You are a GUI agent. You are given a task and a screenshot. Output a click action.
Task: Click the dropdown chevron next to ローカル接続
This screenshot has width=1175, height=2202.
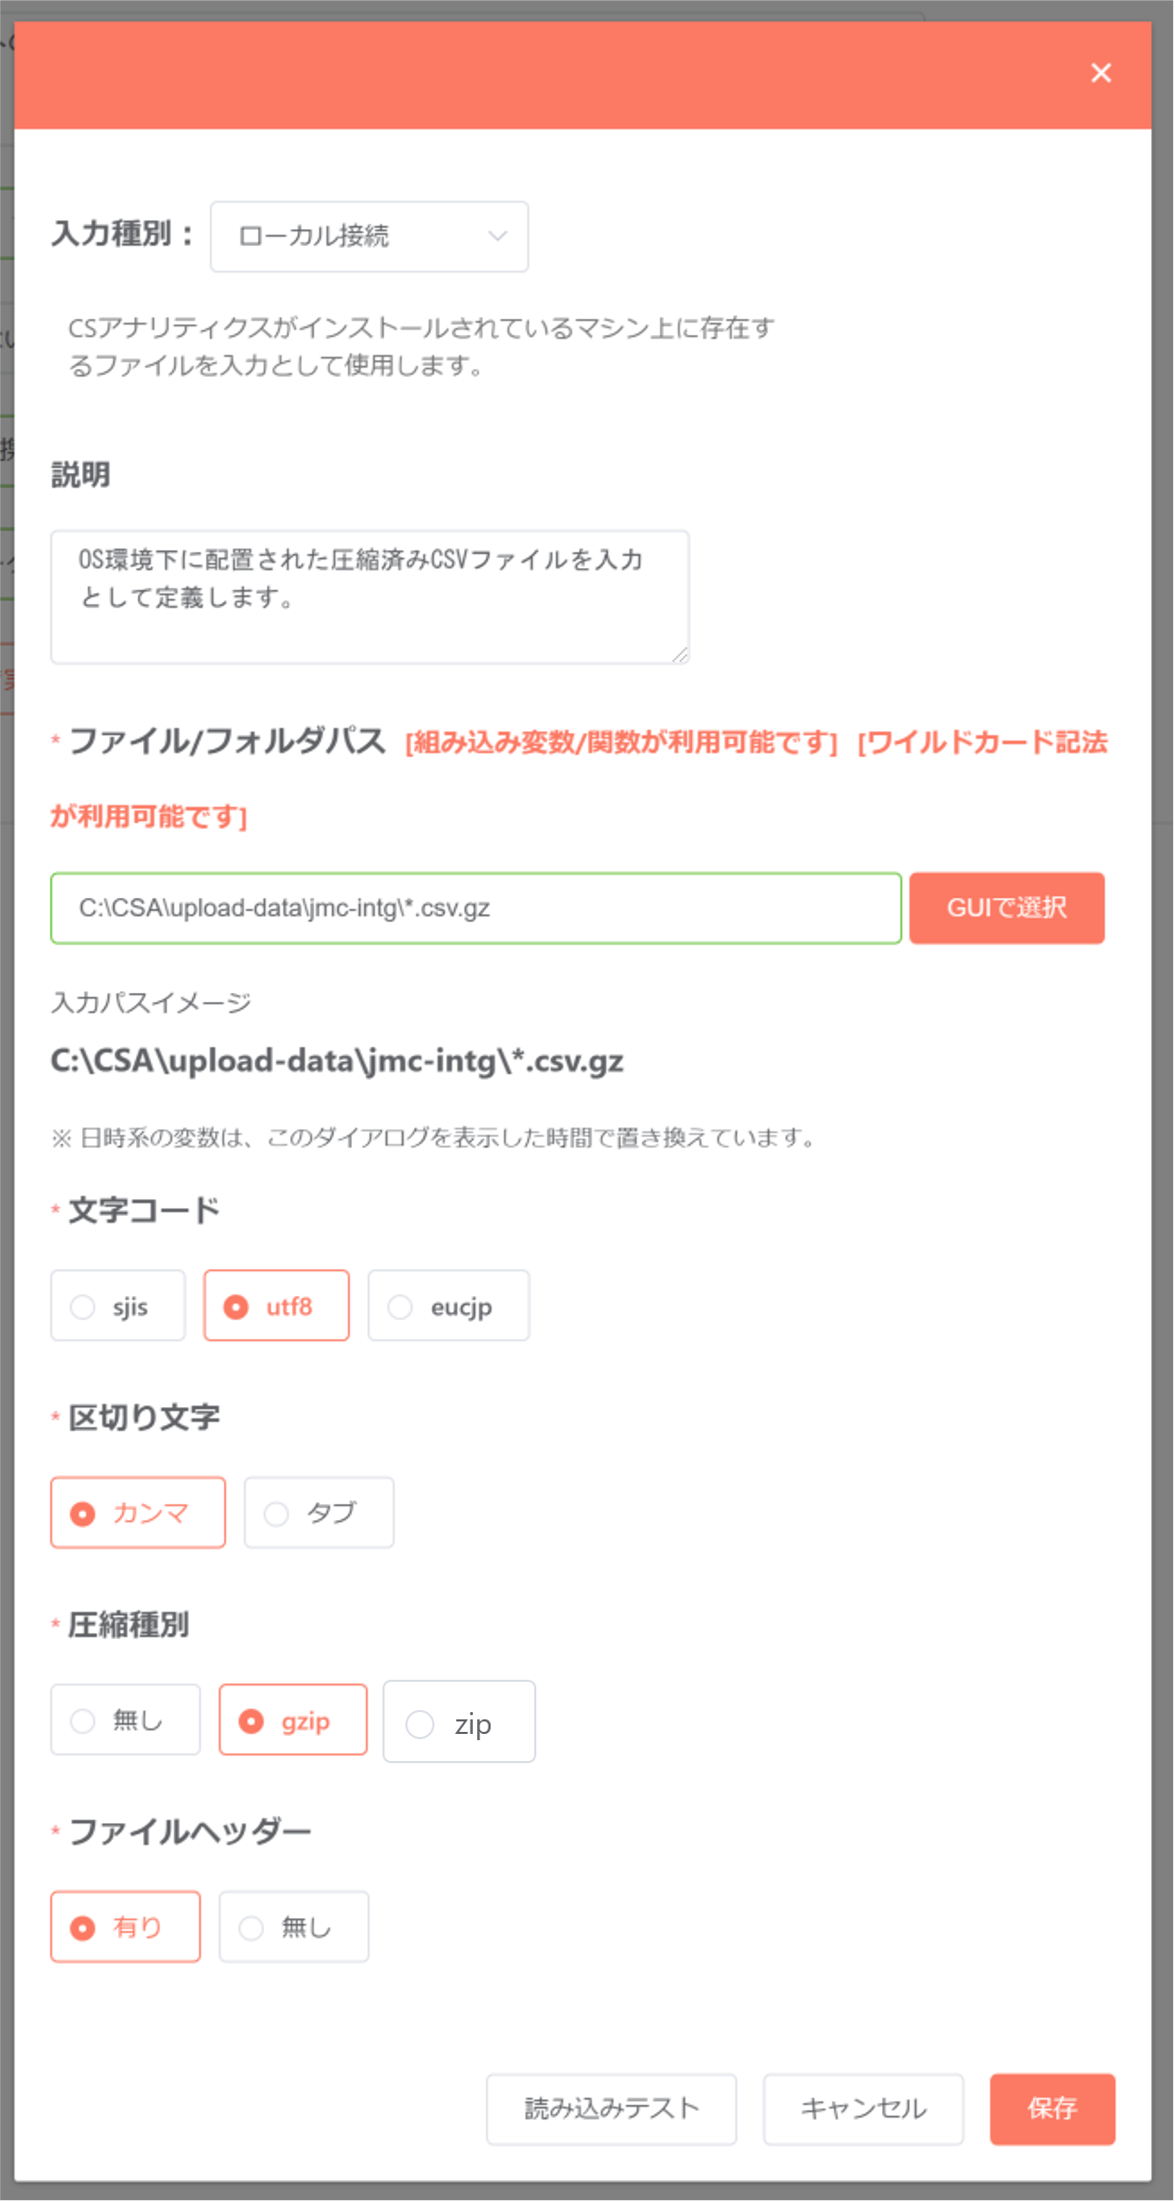coord(497,236)
